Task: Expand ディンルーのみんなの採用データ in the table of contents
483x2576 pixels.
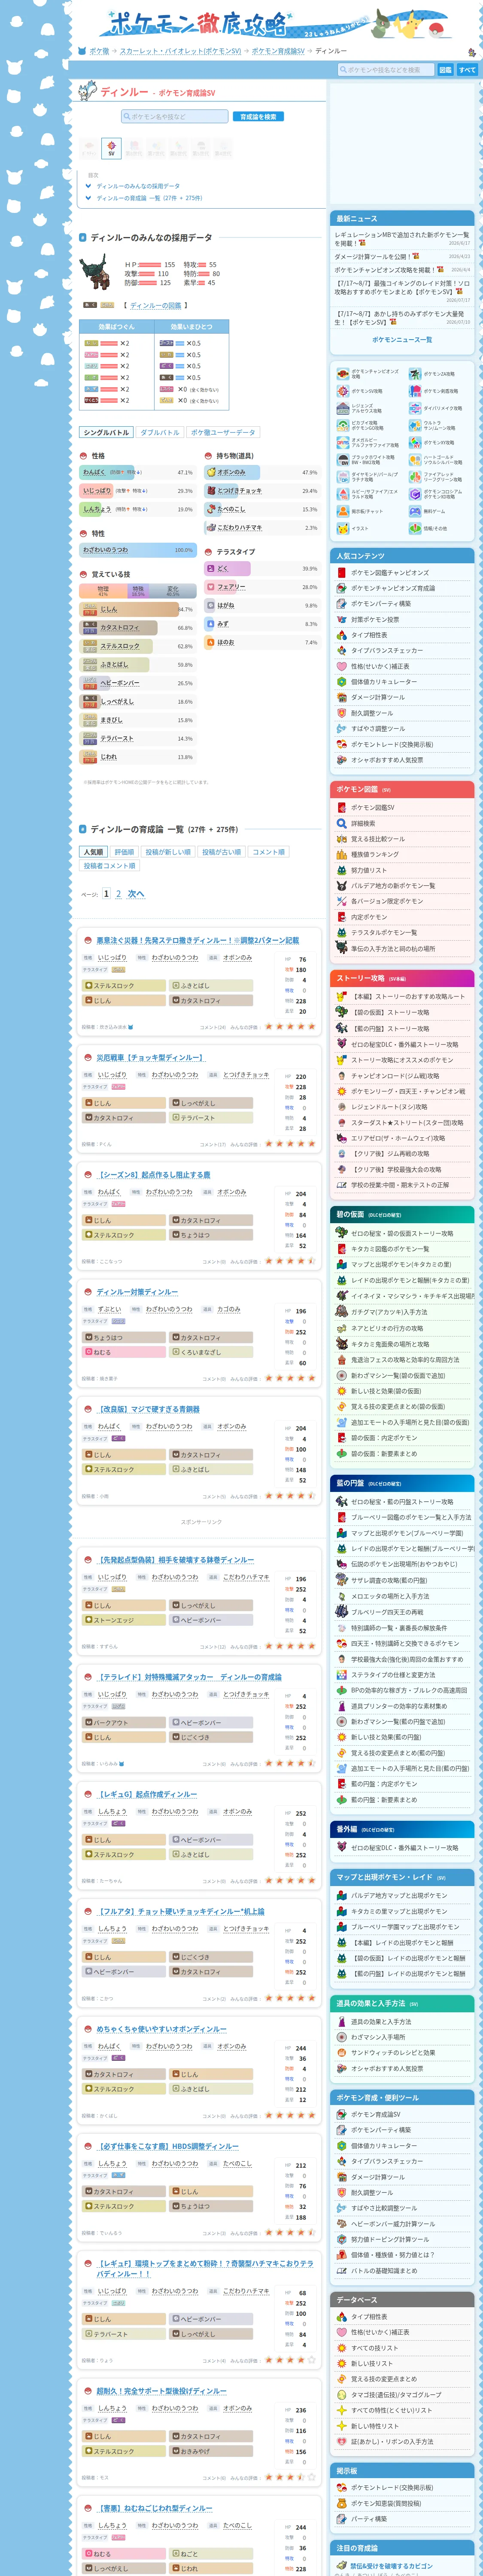Action: click(138, 186)
